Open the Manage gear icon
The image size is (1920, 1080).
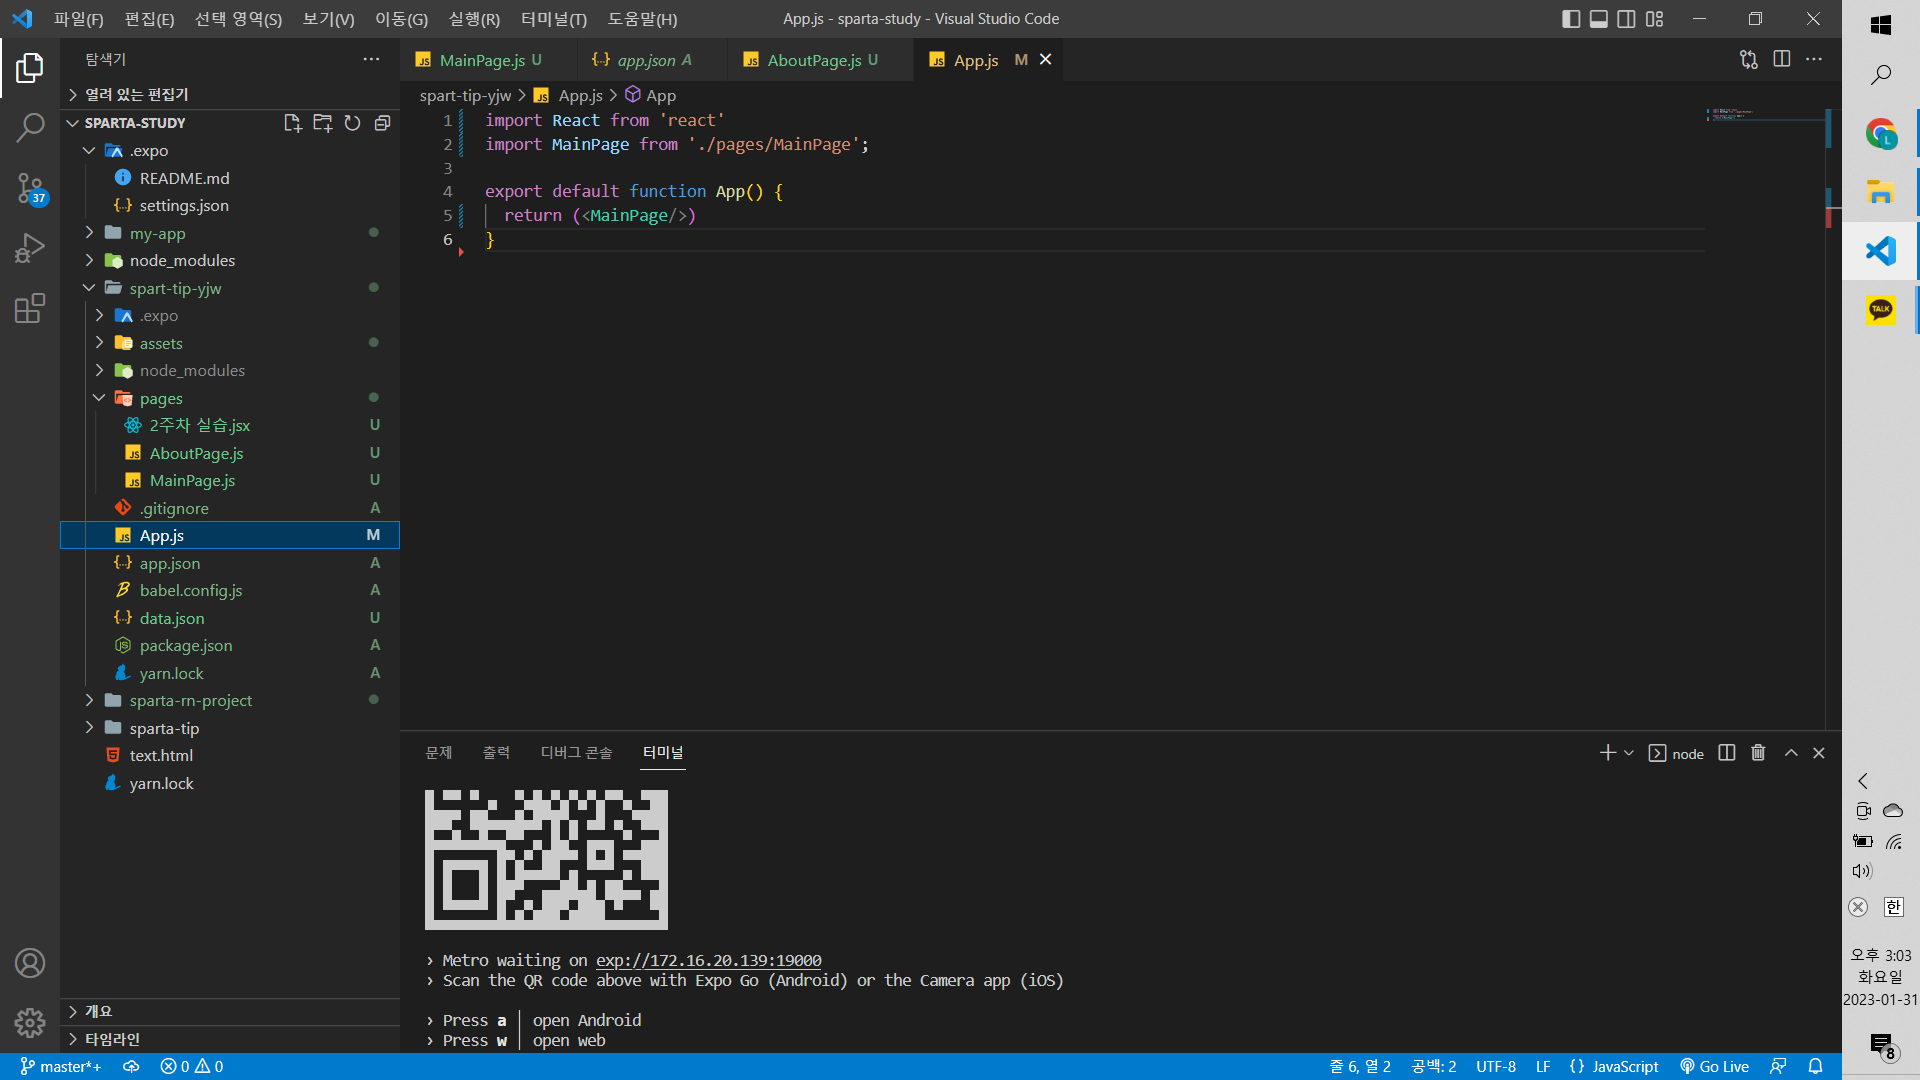click(30, 1022)
